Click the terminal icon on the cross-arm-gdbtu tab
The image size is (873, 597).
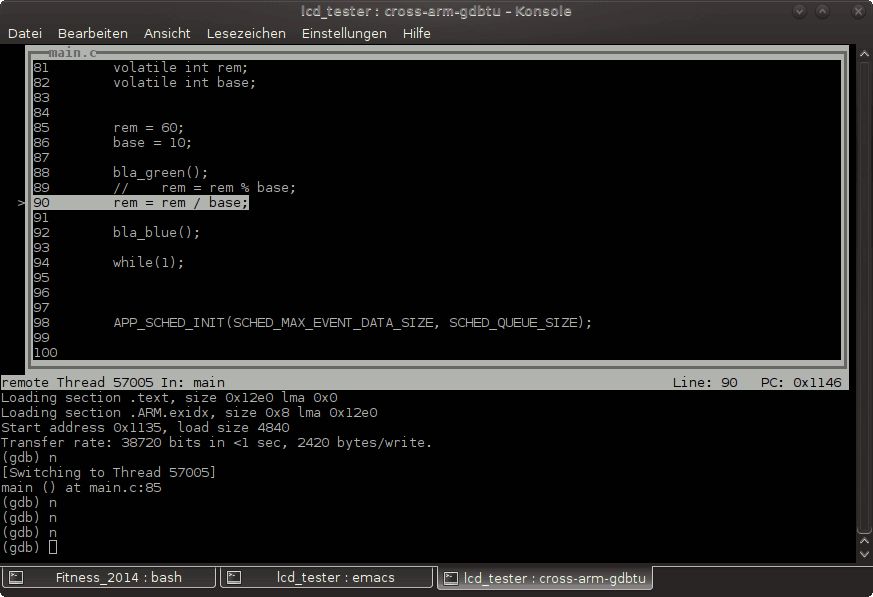(x=450, y=578)
